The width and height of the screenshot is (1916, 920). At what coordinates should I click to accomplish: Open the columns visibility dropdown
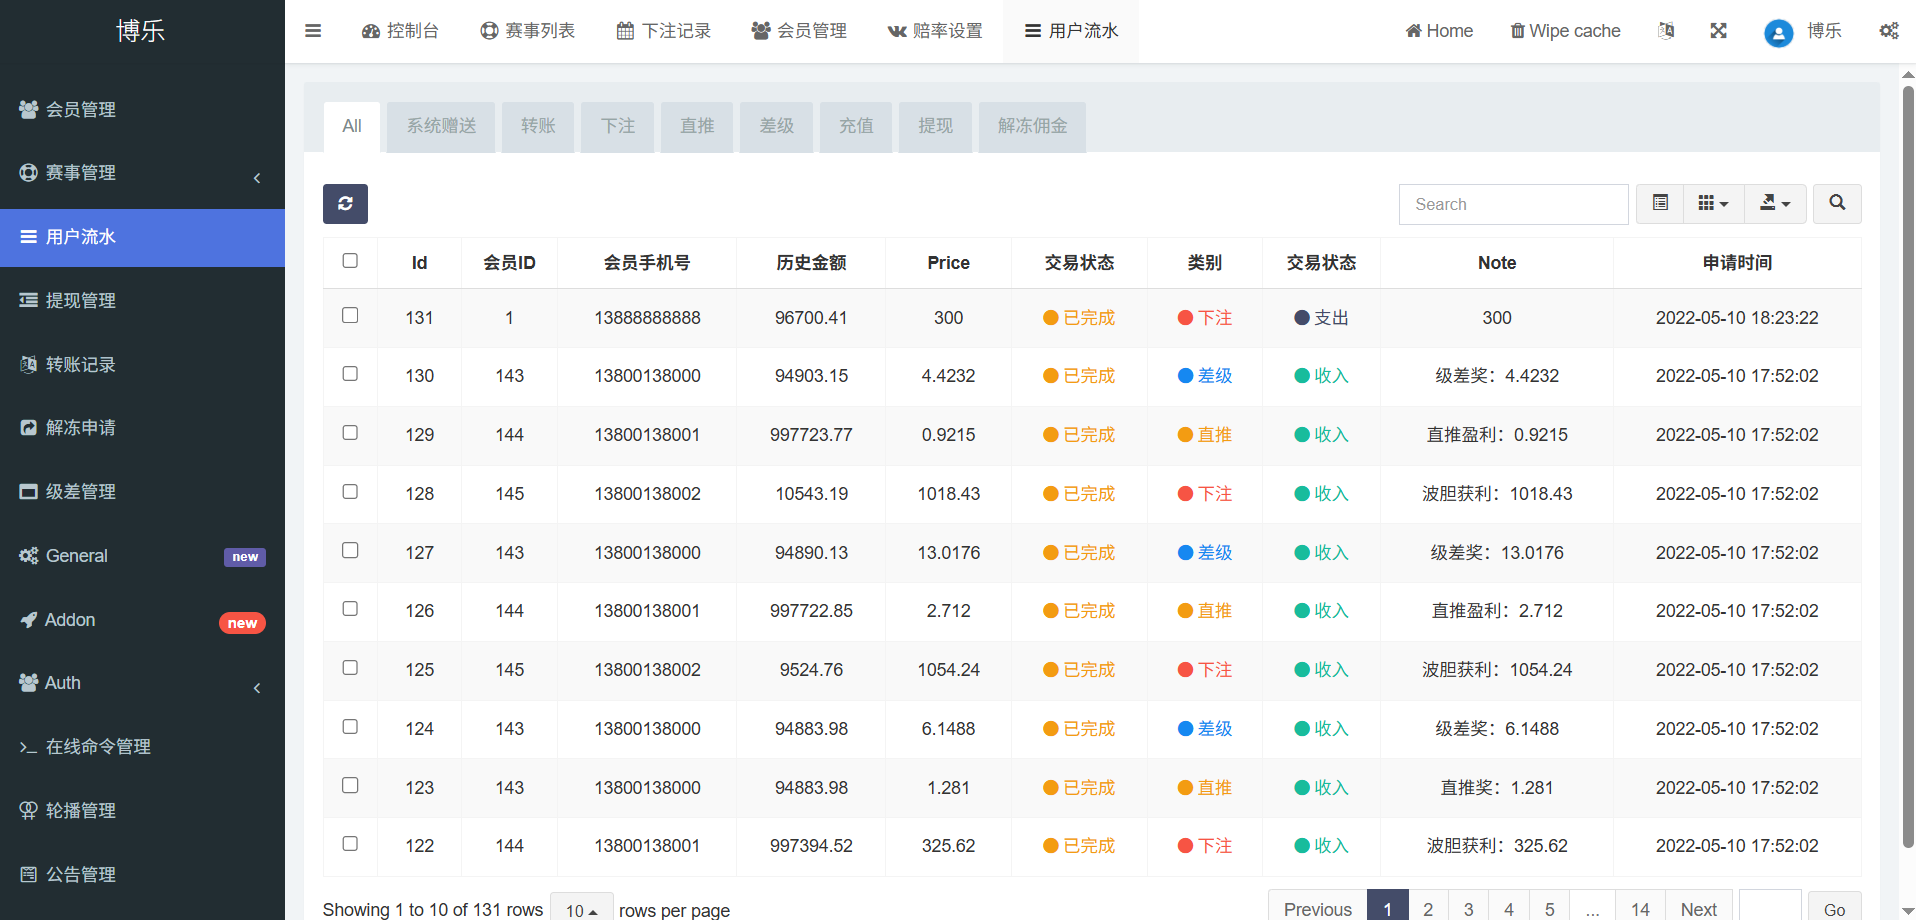[1713, 203]
